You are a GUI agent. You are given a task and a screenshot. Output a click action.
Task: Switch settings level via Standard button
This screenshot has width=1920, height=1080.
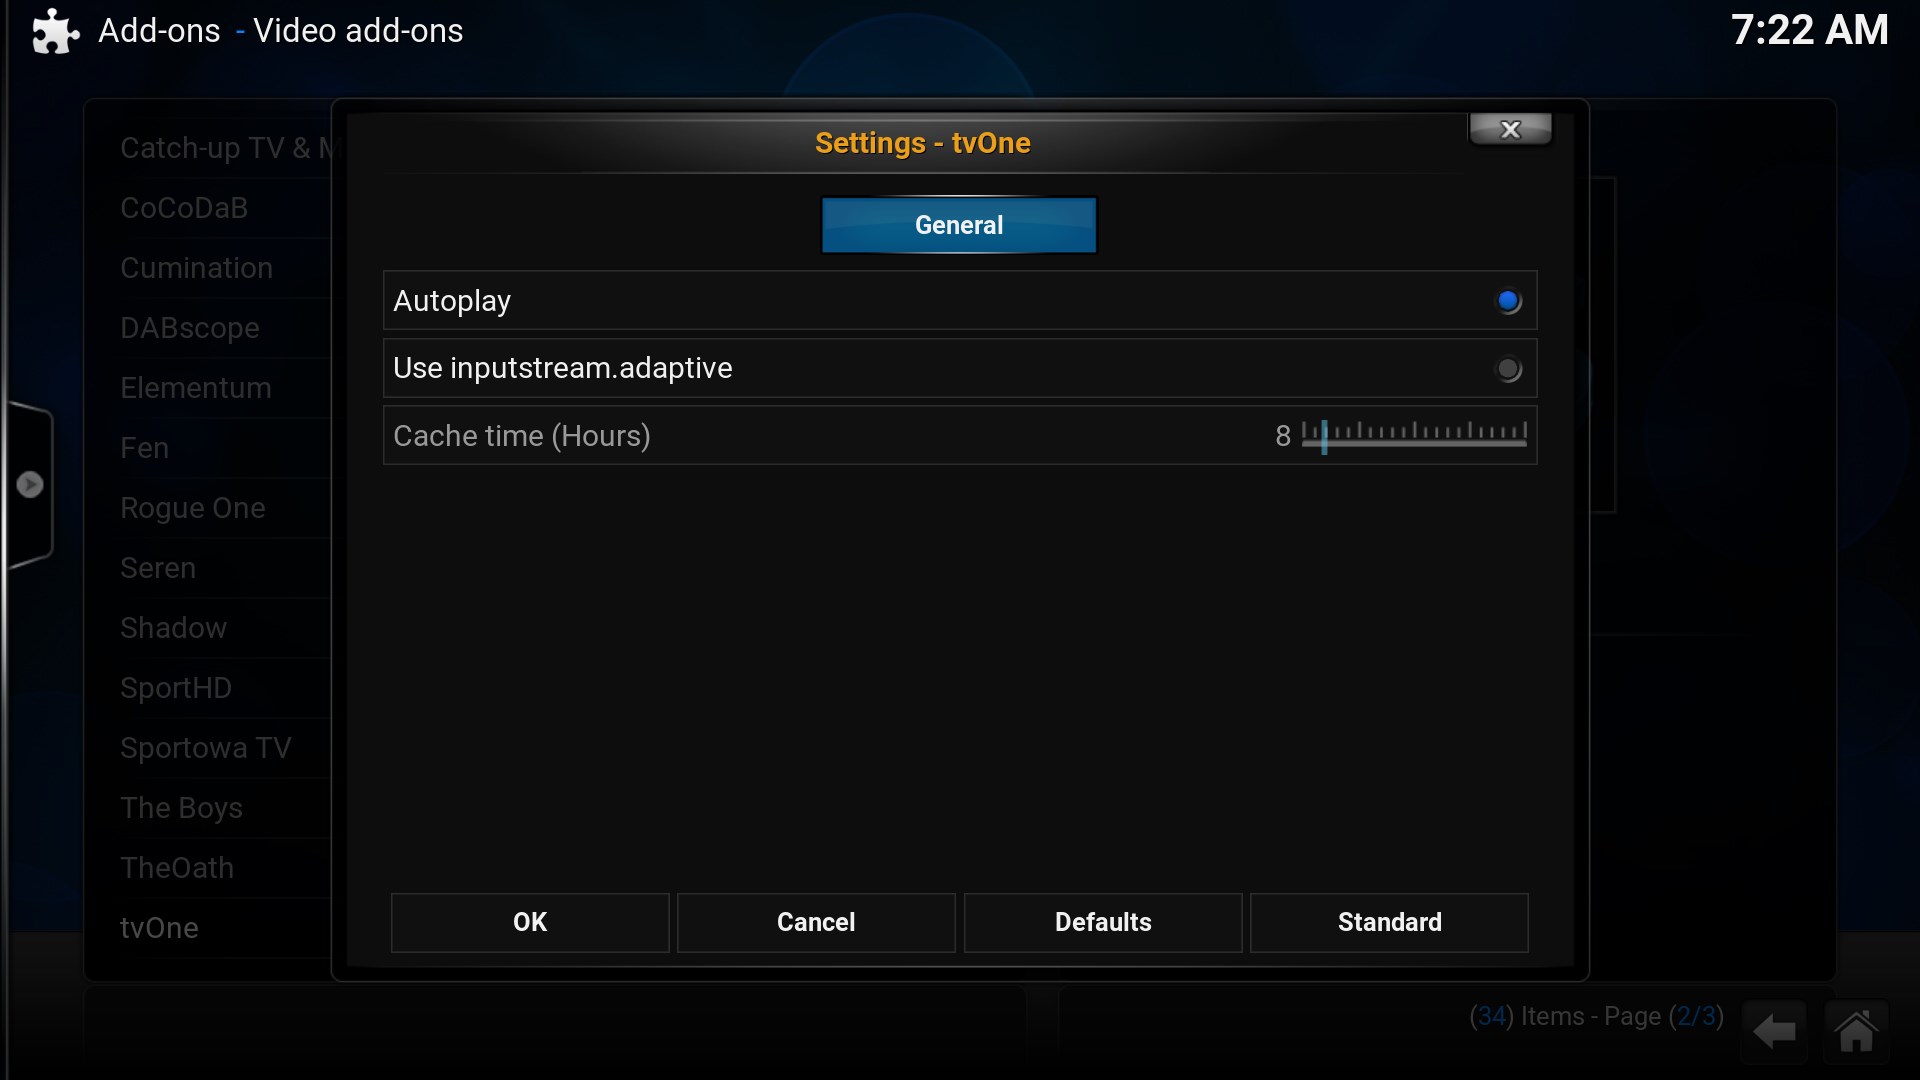click(1389, 922)
